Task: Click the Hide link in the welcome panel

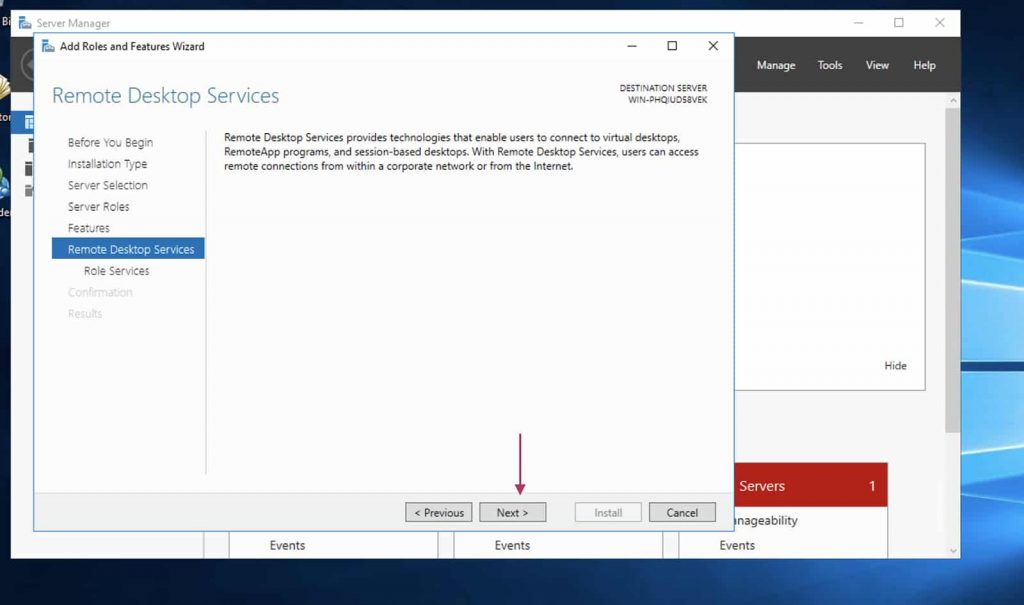Action: [895, 366]
